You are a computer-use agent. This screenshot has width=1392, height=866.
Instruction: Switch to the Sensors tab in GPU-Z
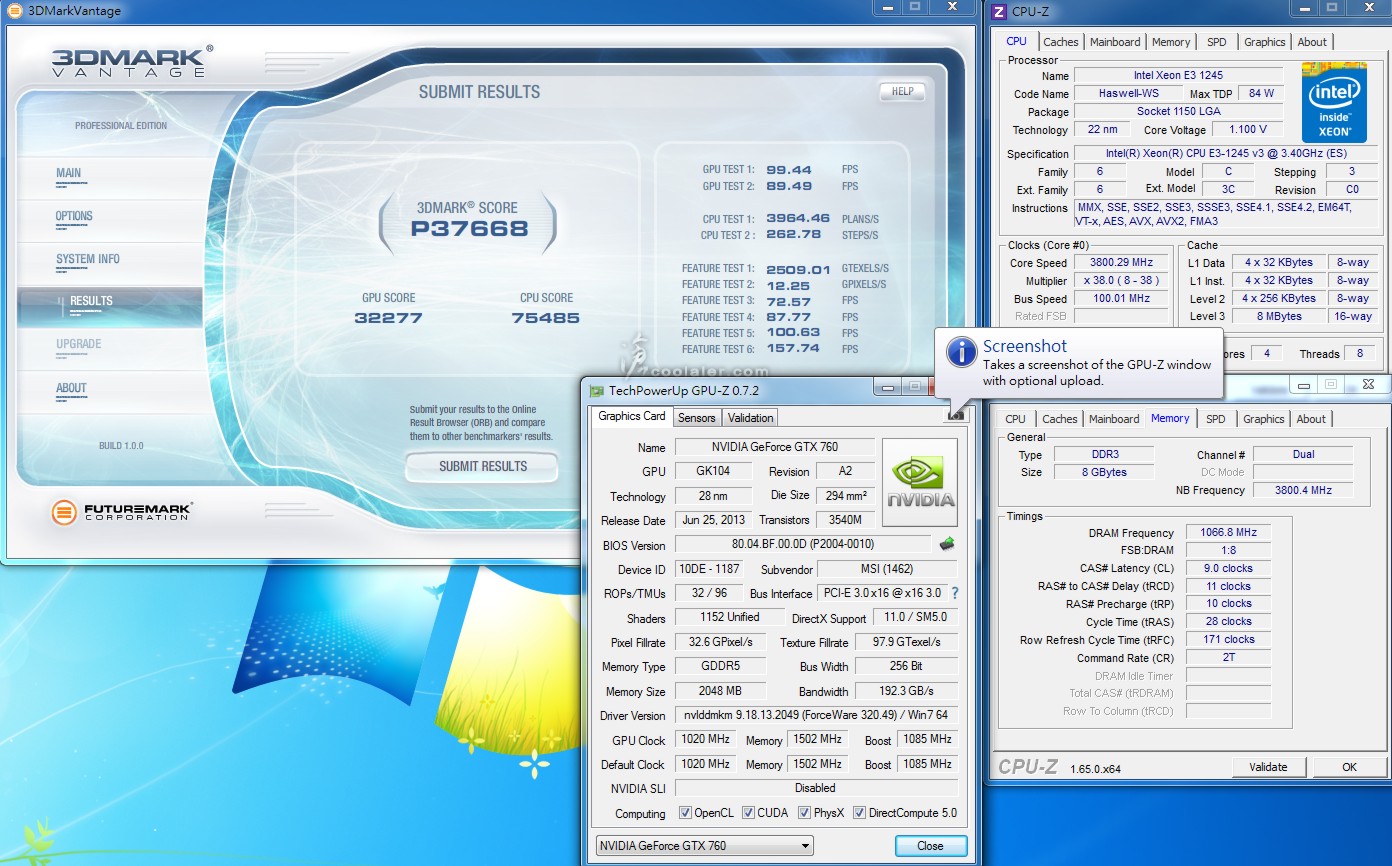(x=696, y=418)
